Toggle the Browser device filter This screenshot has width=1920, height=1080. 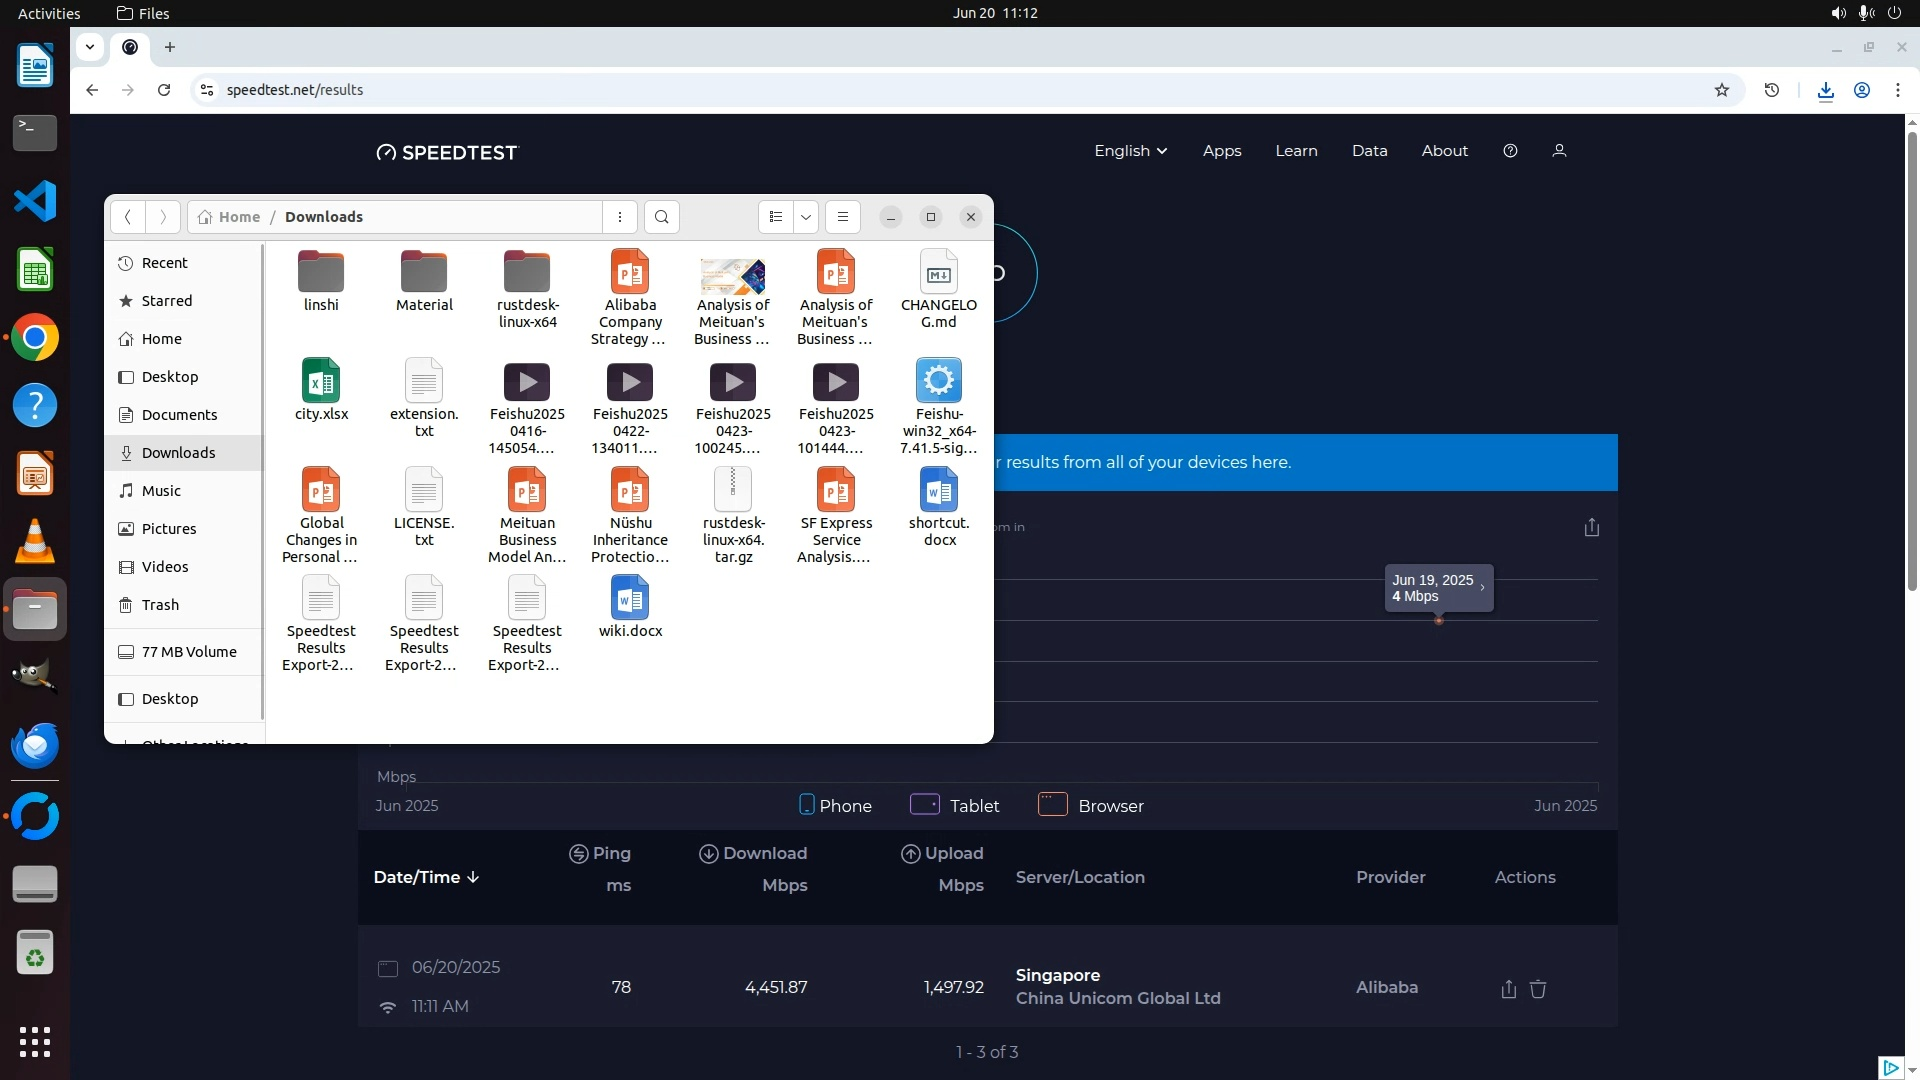pyautogui.click(x=1090, y=805)
